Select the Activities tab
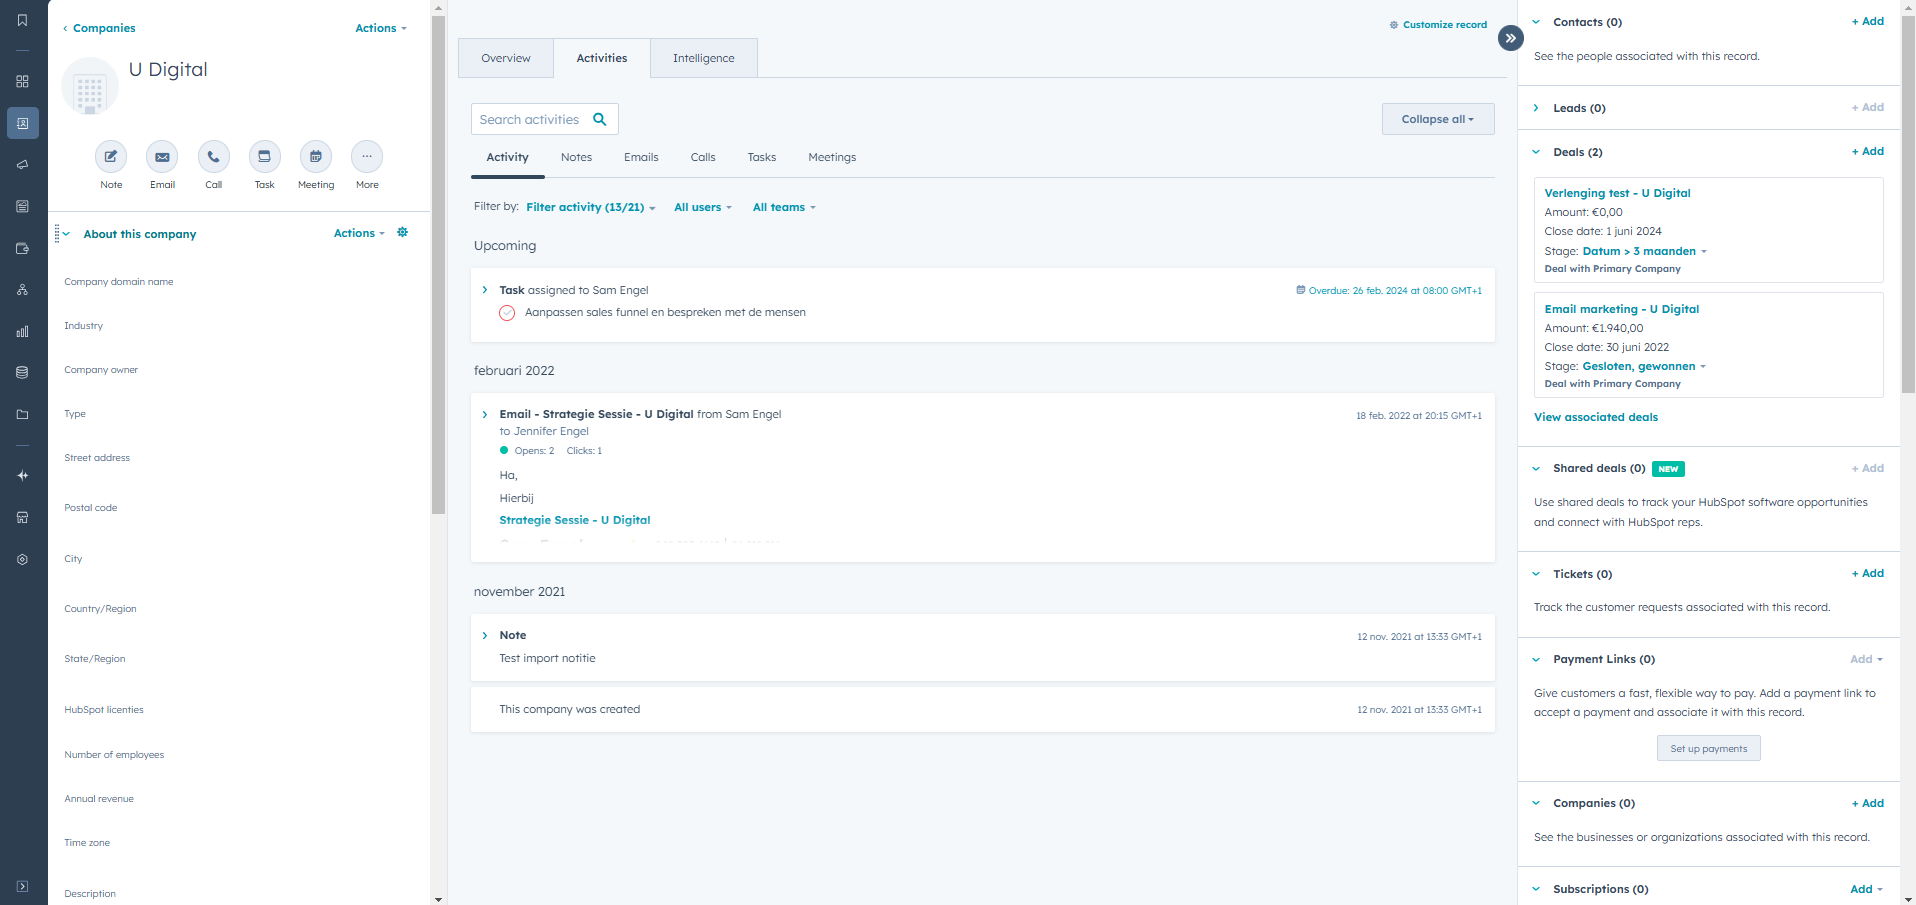 [x=602, y=58]
